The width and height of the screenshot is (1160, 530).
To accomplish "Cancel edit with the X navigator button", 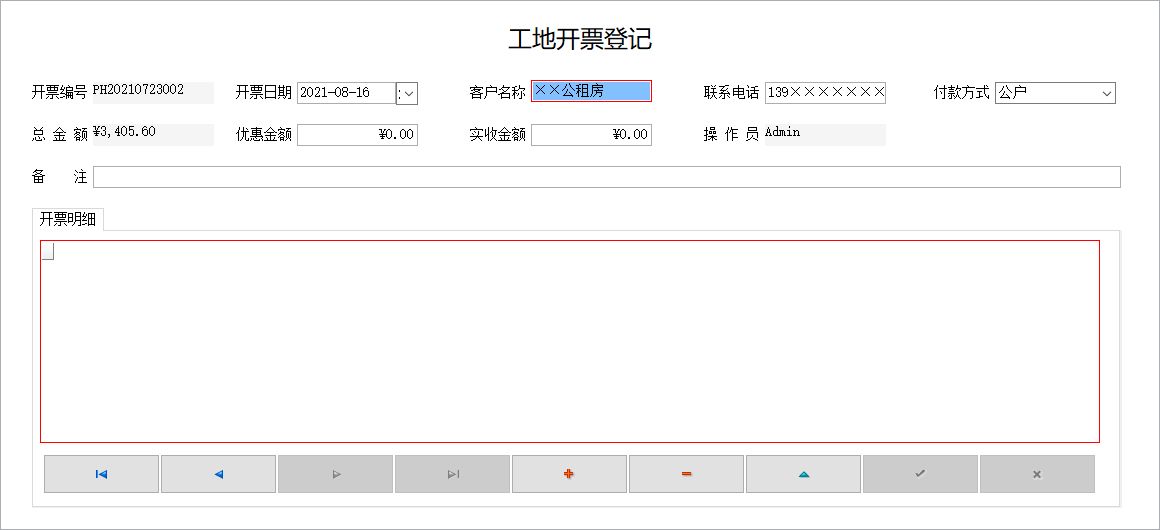I will pyautogui.click(x=1037, y=474).
